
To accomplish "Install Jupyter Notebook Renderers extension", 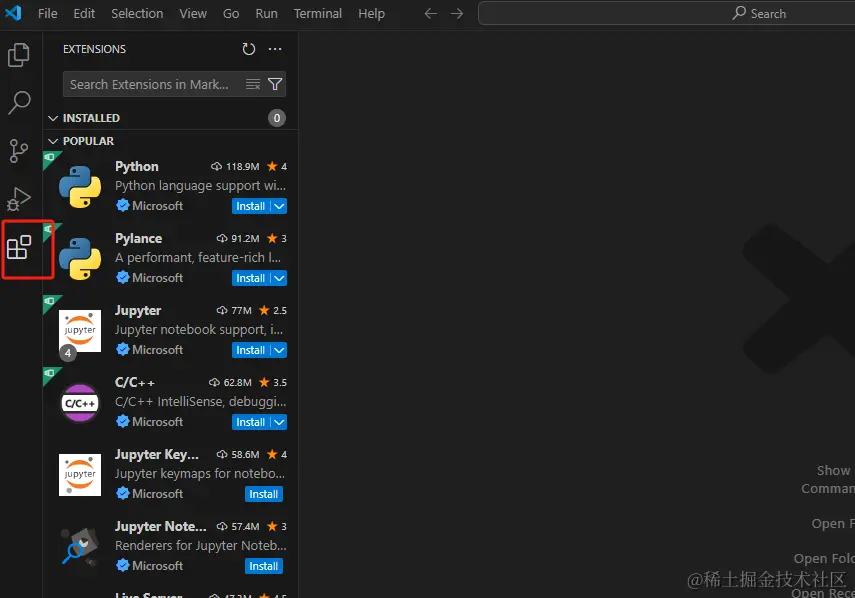I will pos(264,566).
